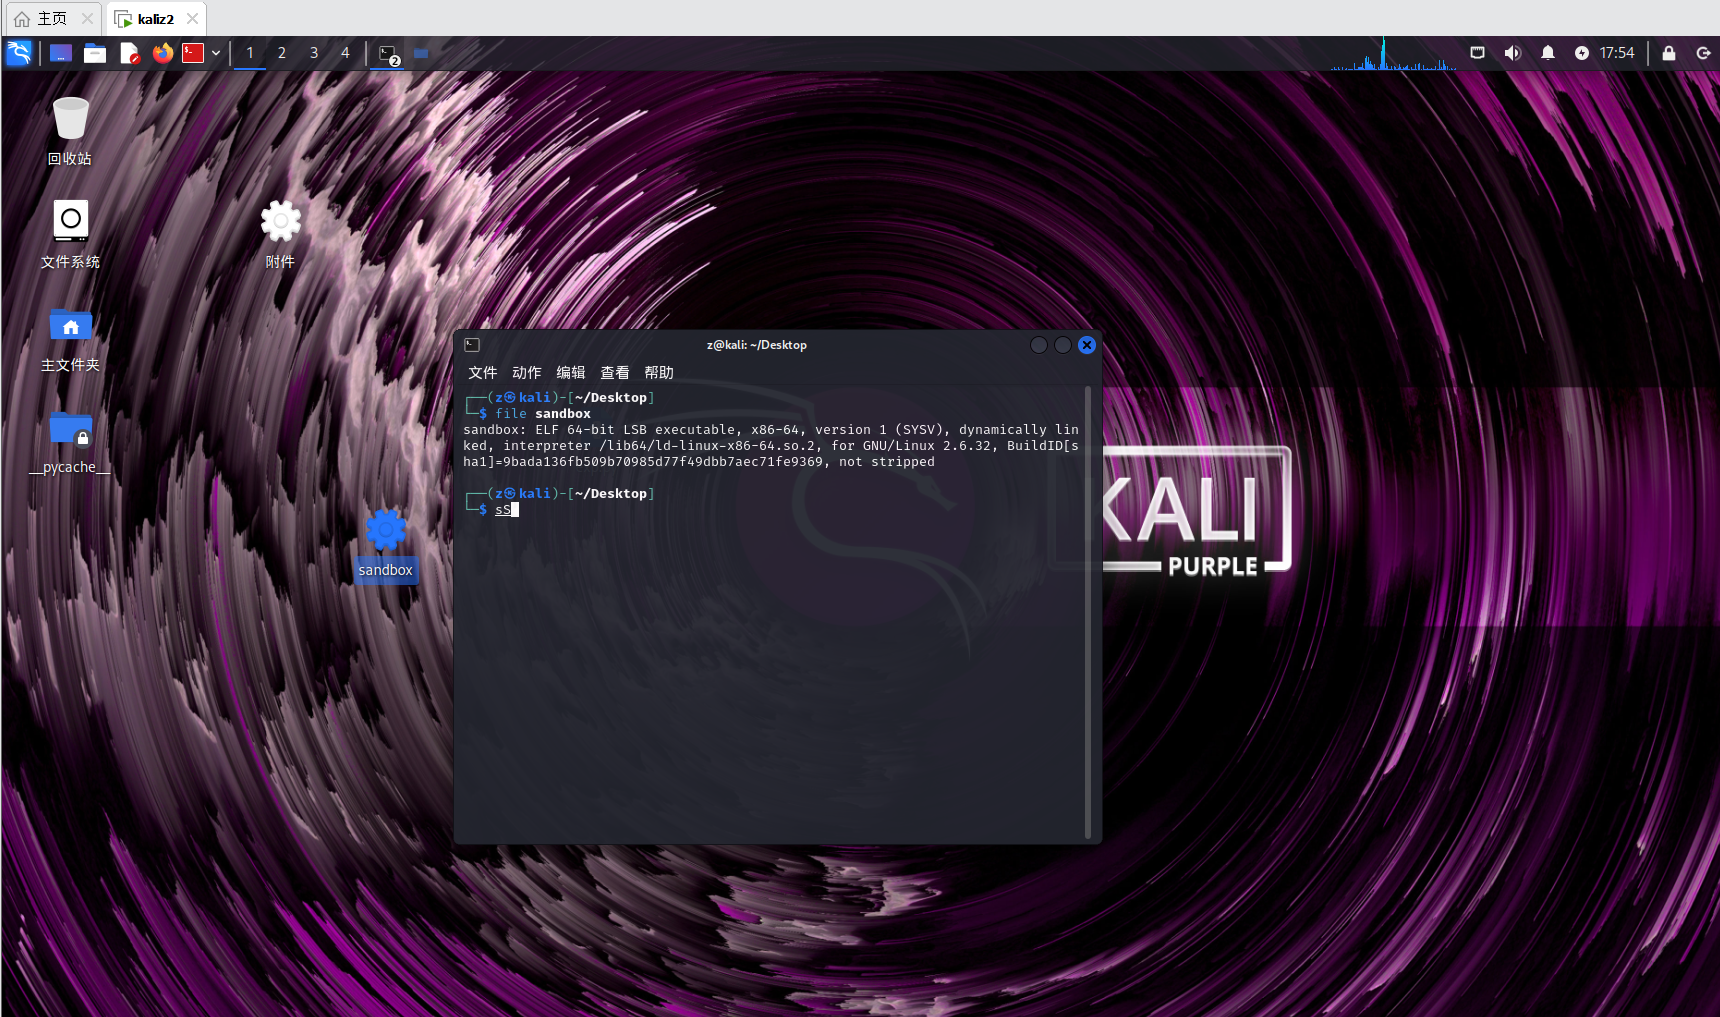This screenshot has height=1017, width=1720.
Task: Open the clock showing 17:54
Action: pyautogui.click(x=1616, y=53)
